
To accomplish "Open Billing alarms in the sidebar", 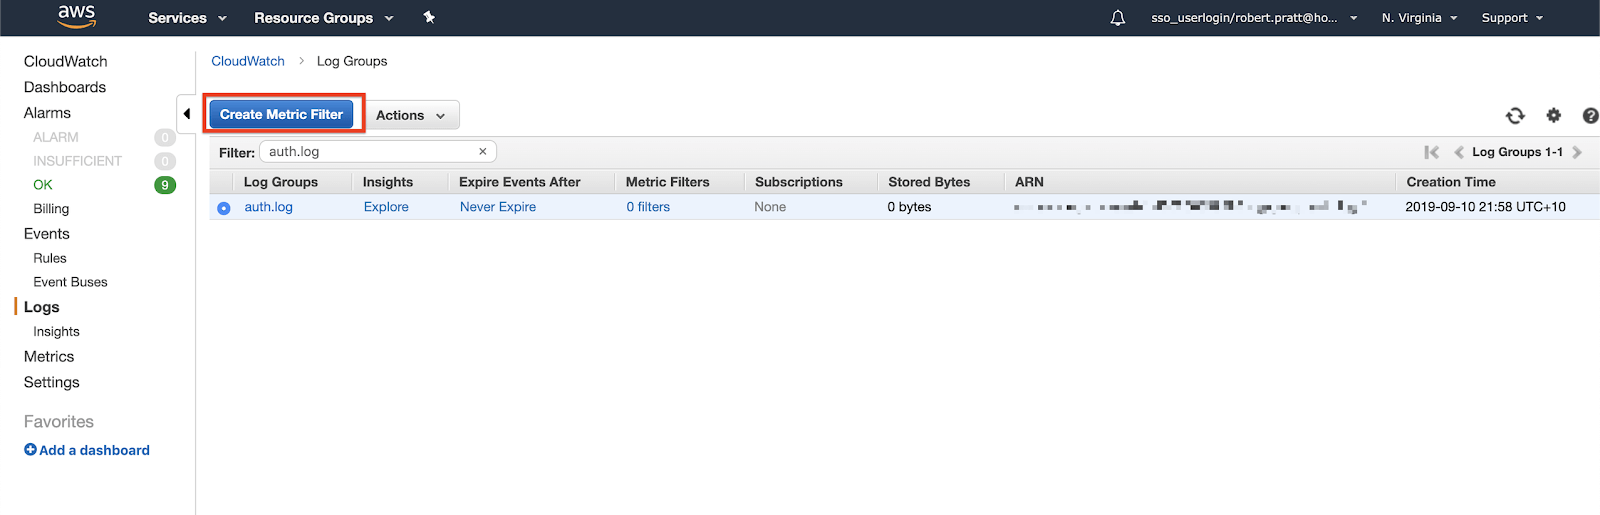I will tap(51, 209).
